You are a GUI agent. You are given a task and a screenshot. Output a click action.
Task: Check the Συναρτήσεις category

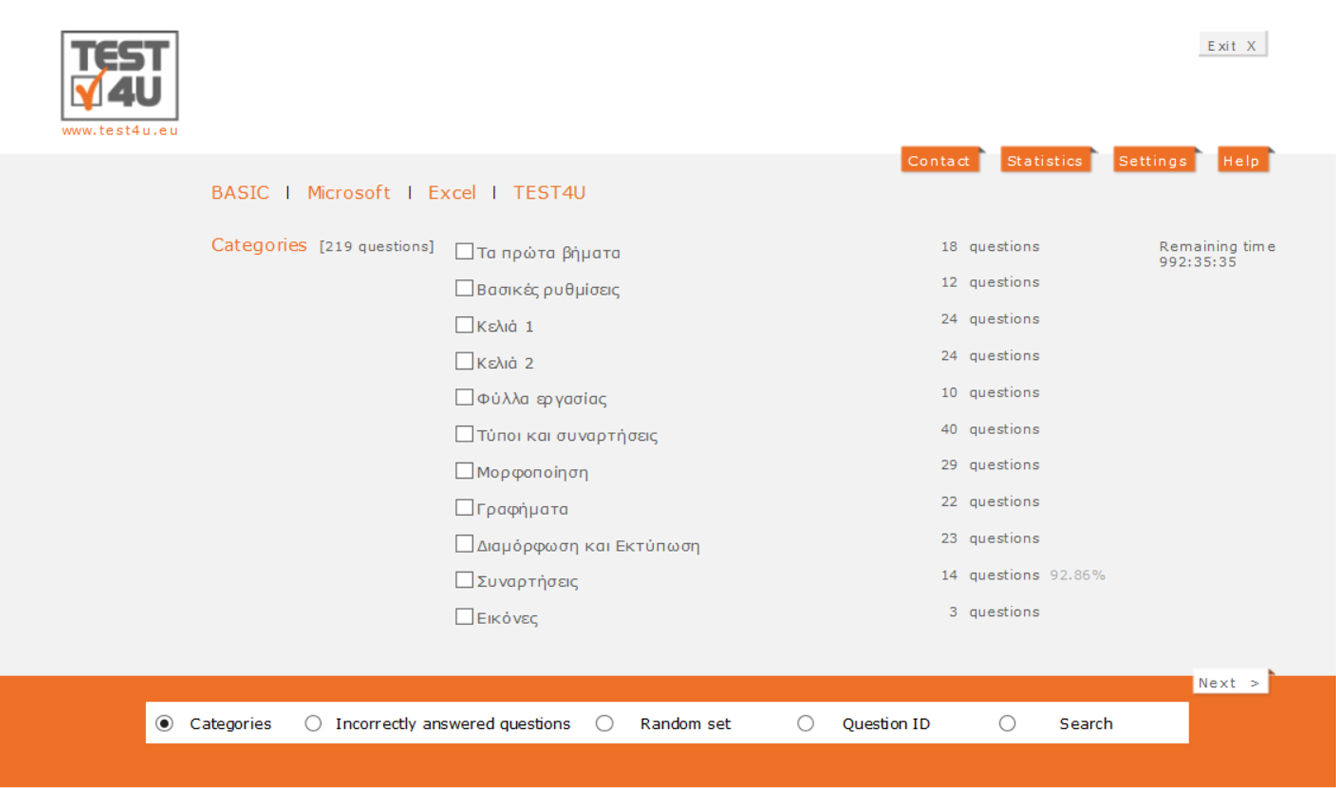(x=464, y=580)
